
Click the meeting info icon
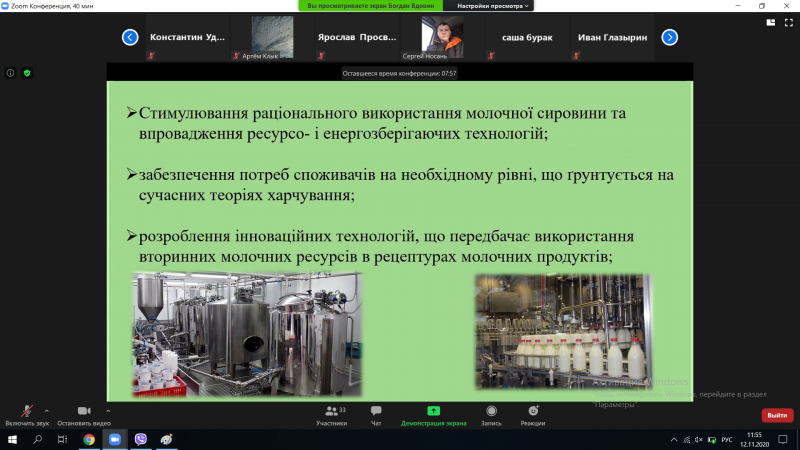point(10,73)
